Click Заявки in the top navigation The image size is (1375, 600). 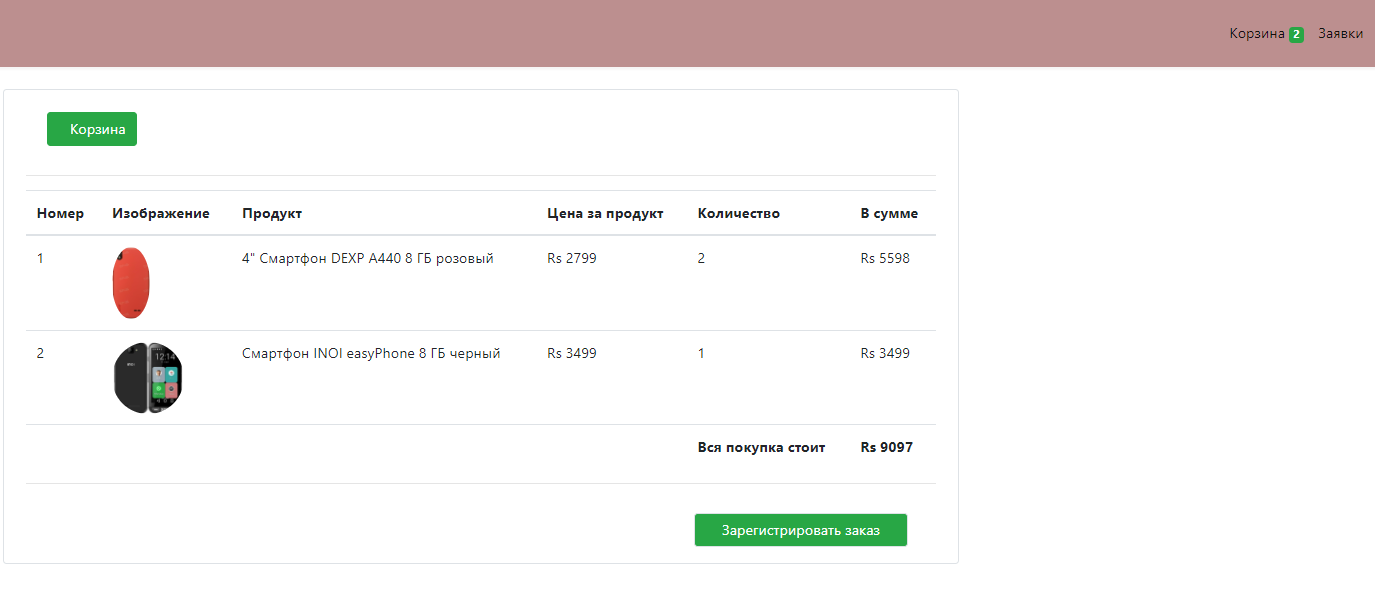pos(1340,33)
